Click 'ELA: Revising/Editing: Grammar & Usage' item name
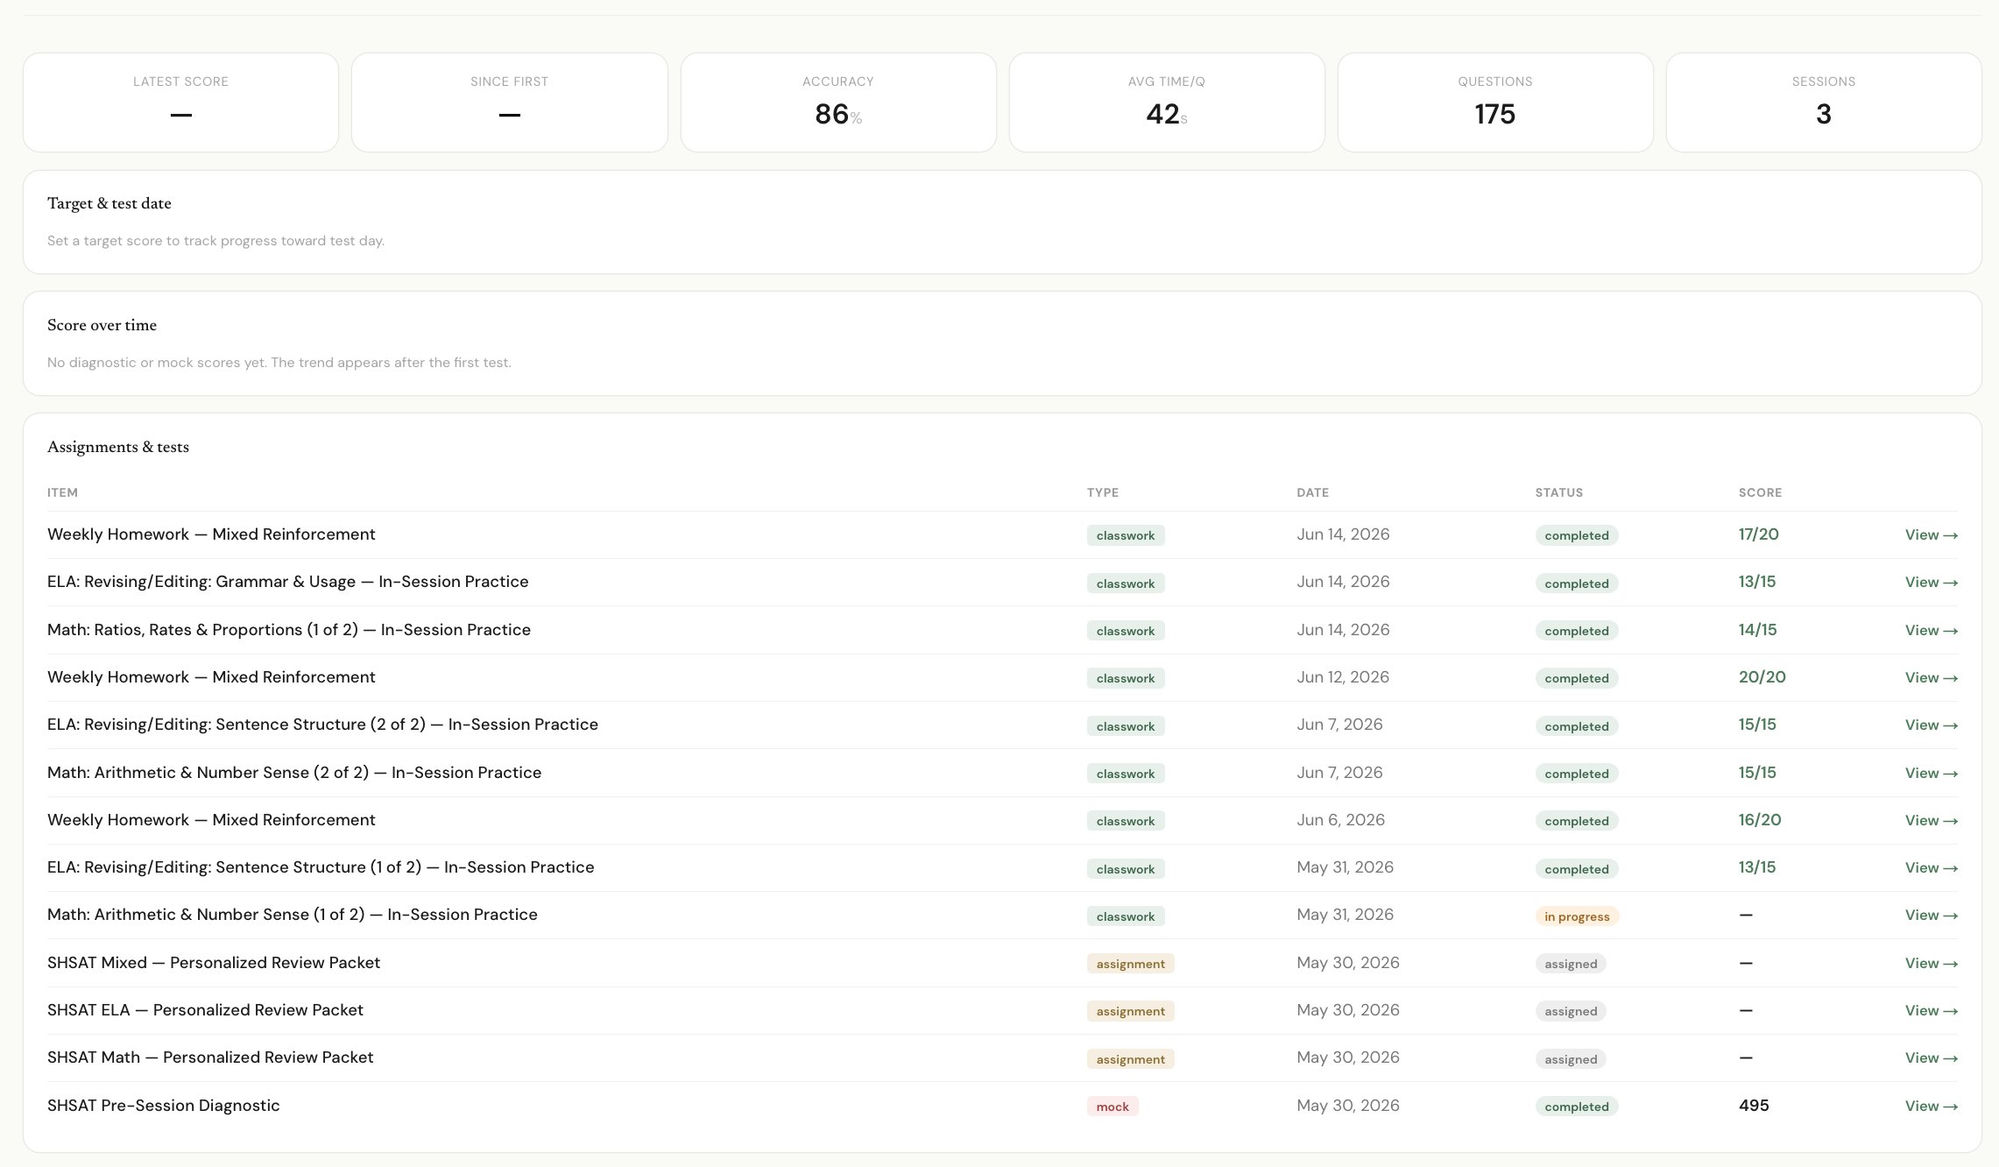This screenshot has height=1167, width=1999. tap(288, 582)
